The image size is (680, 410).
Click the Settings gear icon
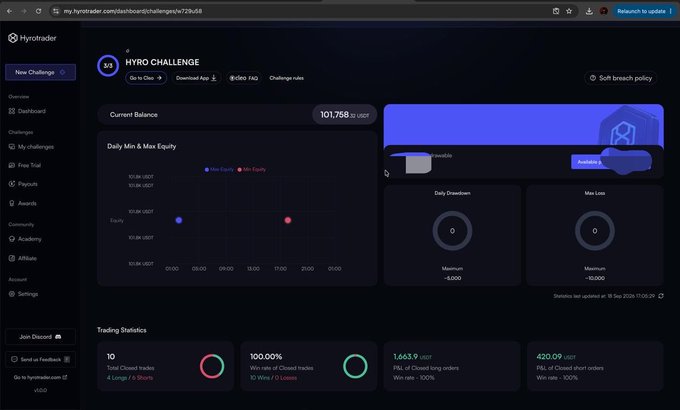click(x=12, y=294)
